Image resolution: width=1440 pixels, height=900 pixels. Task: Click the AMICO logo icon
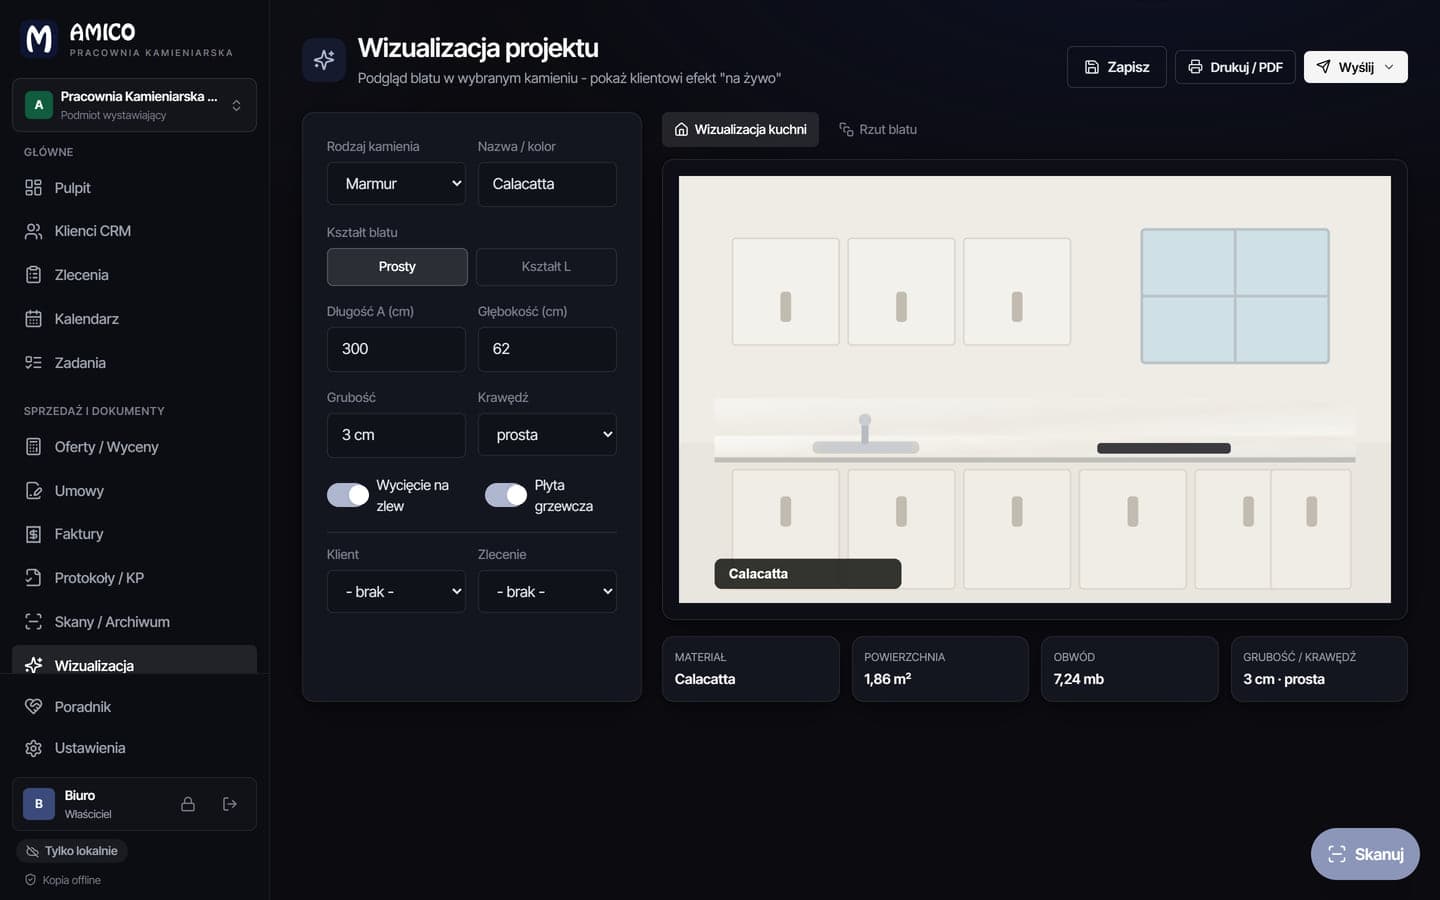(39, 39)
